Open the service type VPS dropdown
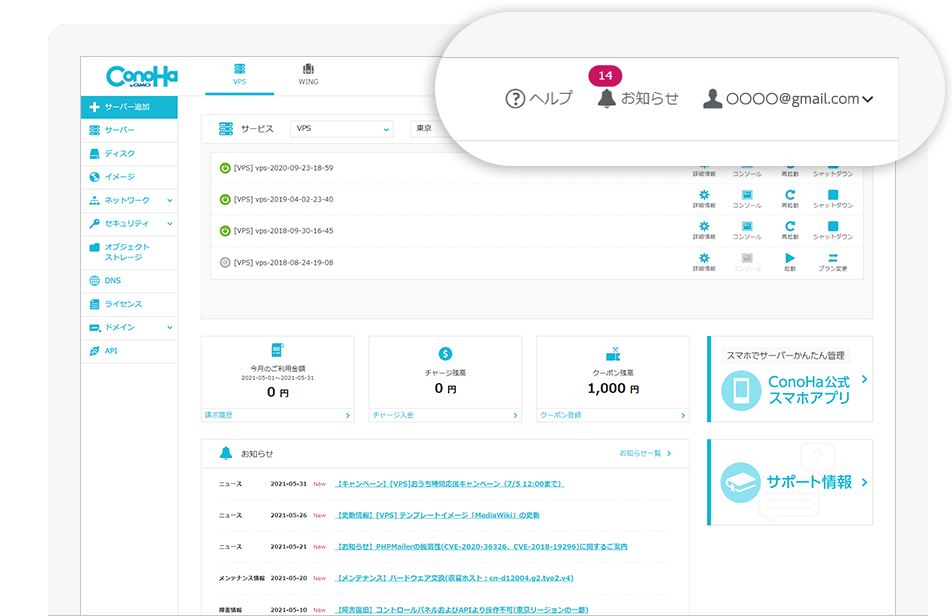 coord(341,129)
